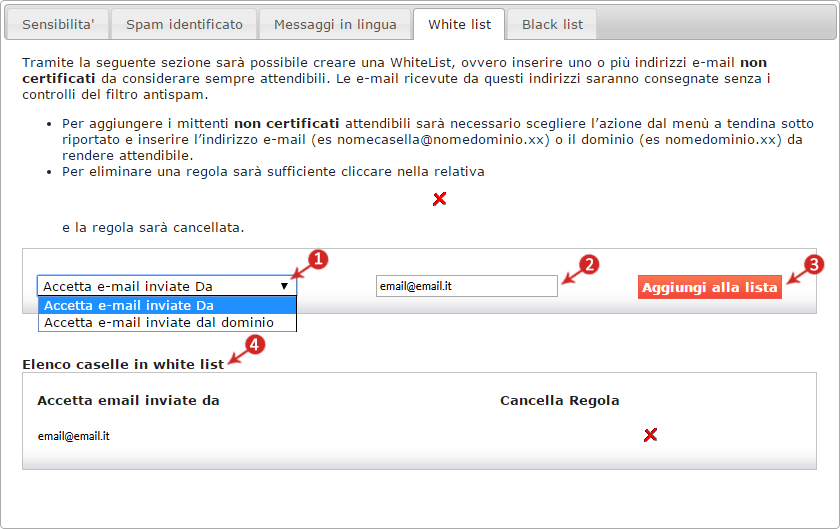Open the Messaggi in lingua tab
Image resolution: width=840 pixels, height=529 pixels.
[x=335, y=25]
